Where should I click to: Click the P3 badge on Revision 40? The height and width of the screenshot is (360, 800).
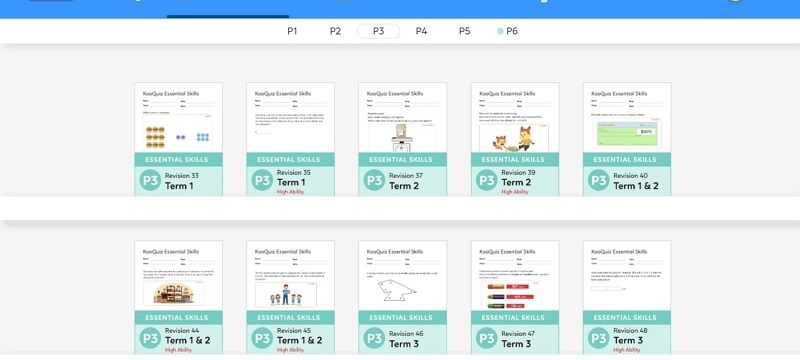pyautogui.click(x=598, y=181)
